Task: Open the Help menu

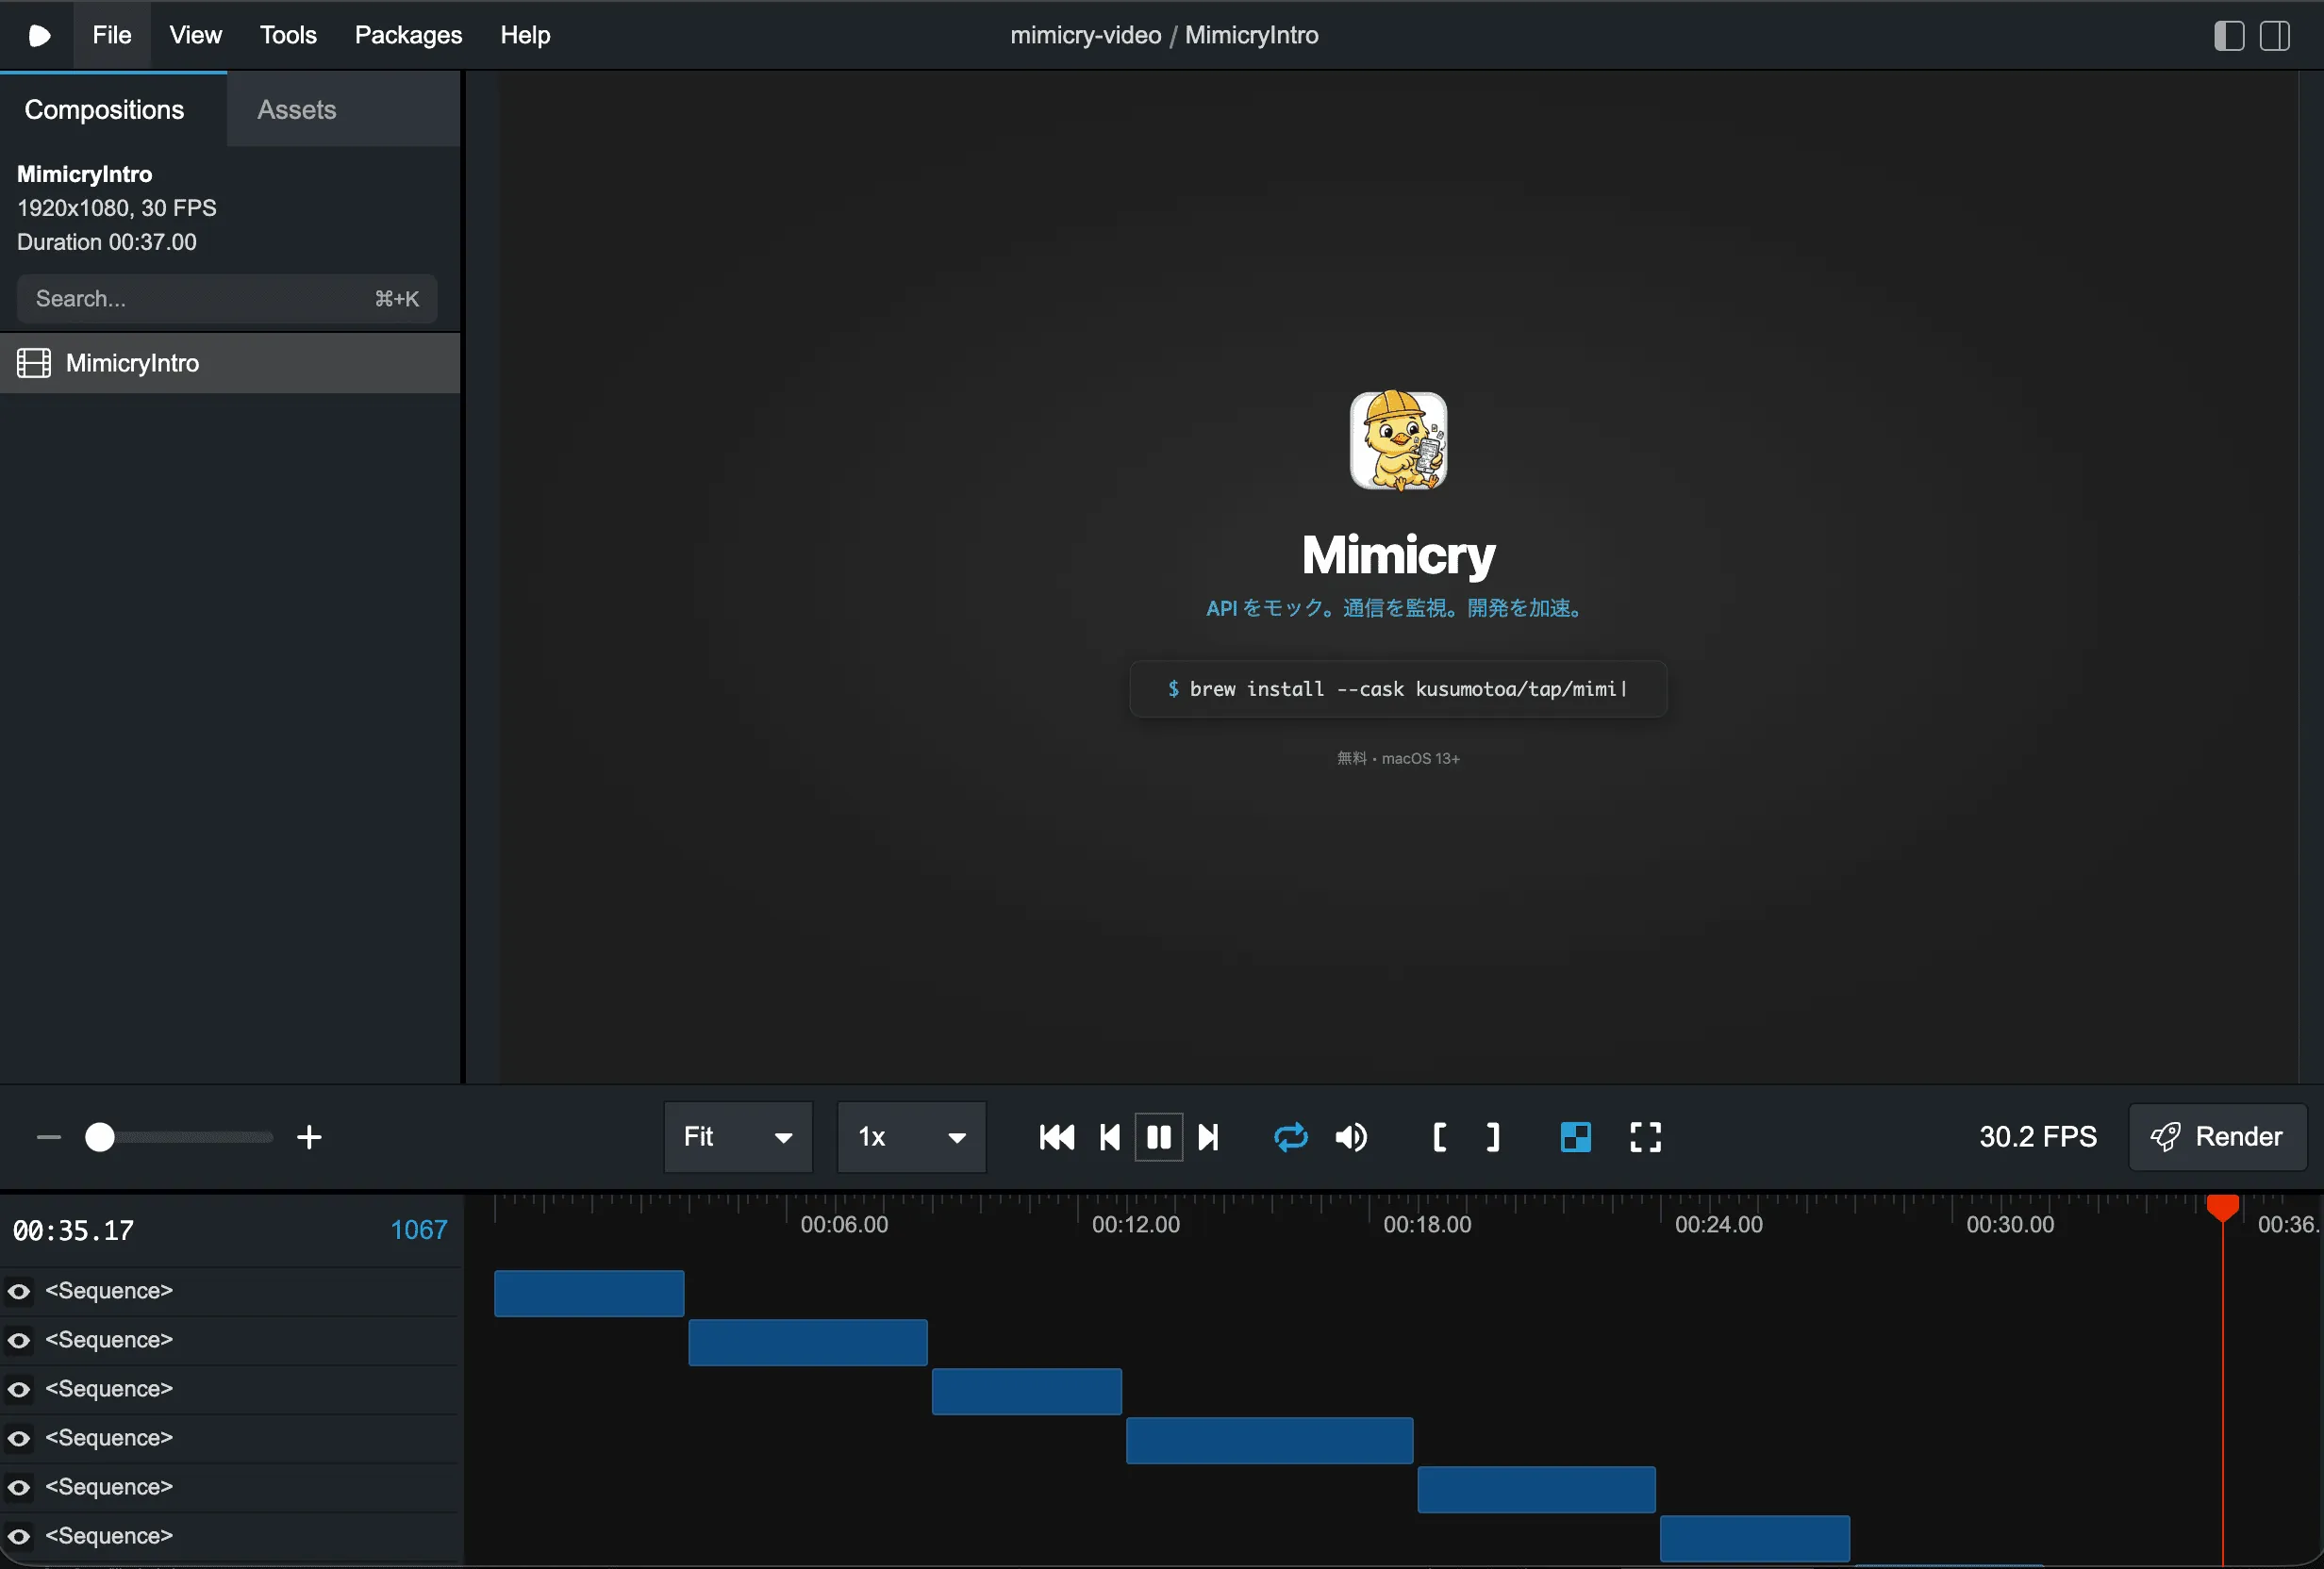Action: tap(525, 35)
